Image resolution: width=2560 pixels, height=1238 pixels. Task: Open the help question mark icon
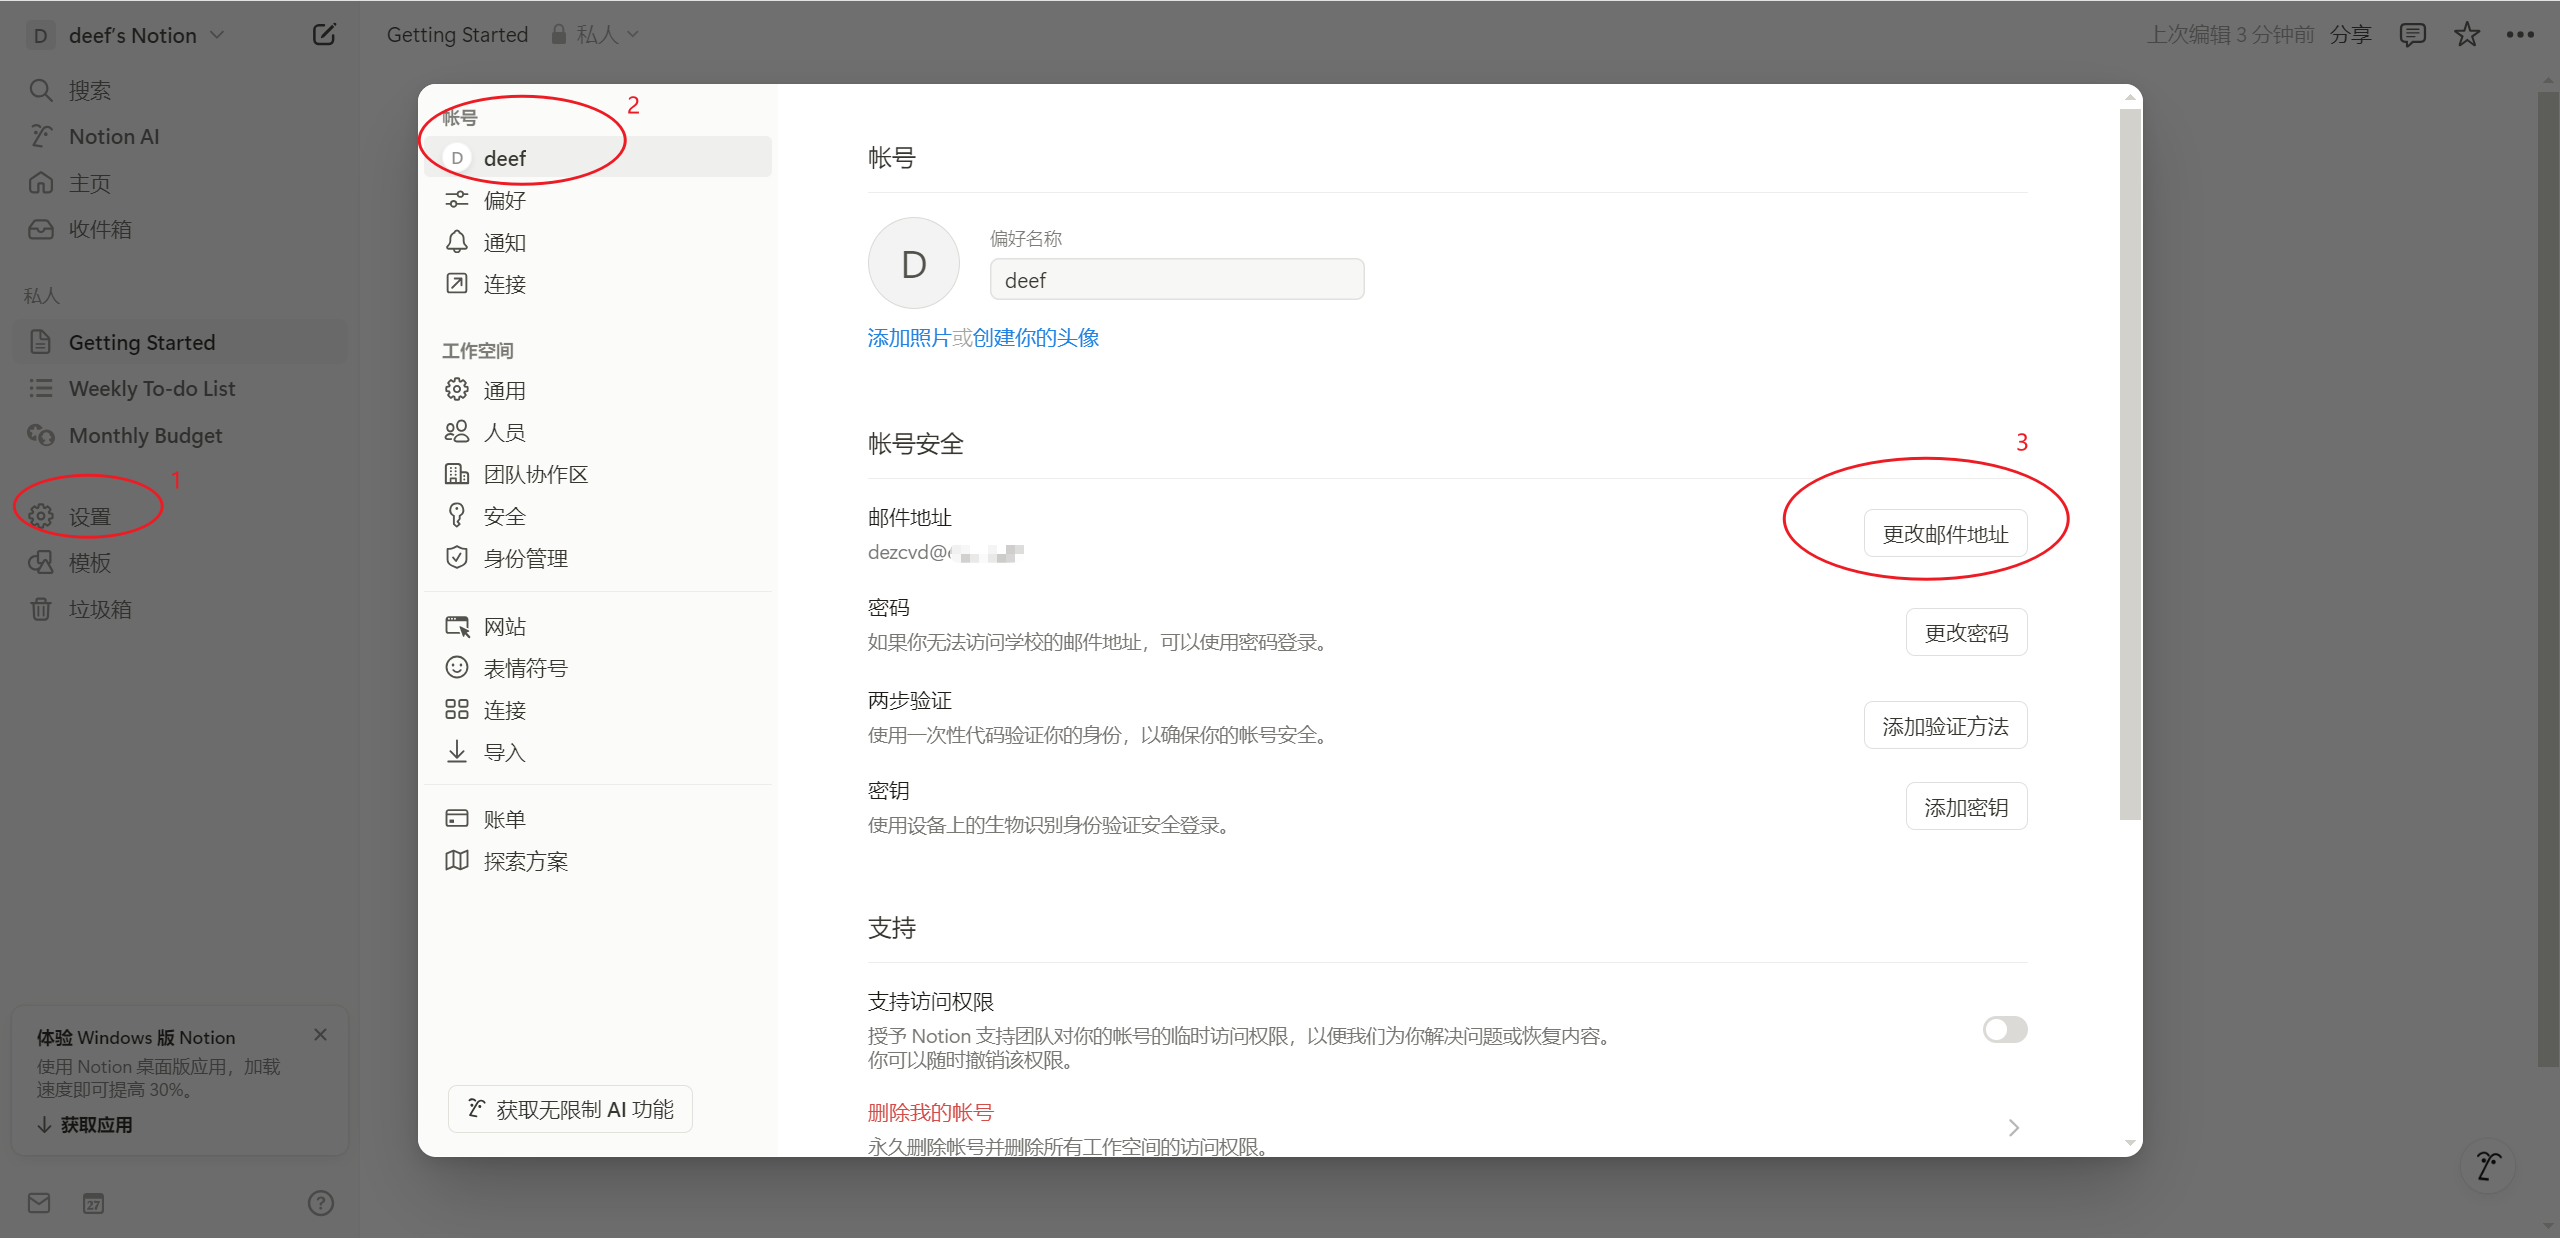coord(321,1203)
